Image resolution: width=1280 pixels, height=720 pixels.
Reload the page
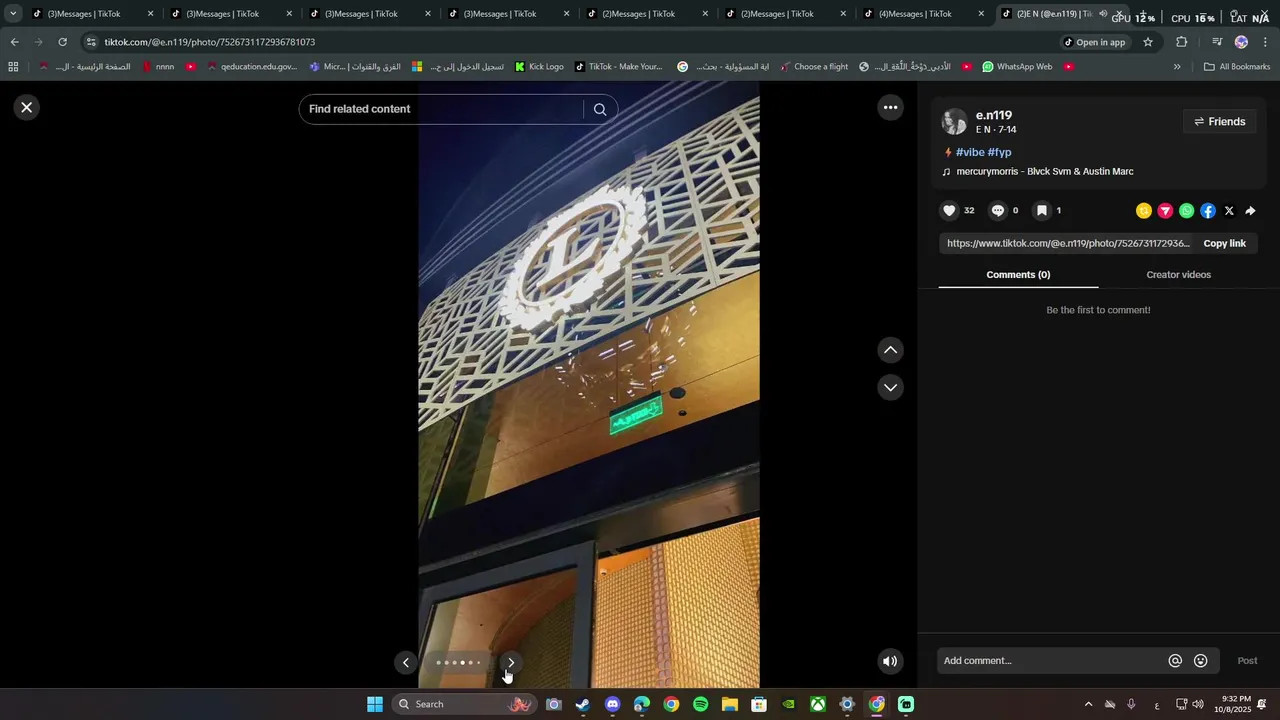(63, 42)
